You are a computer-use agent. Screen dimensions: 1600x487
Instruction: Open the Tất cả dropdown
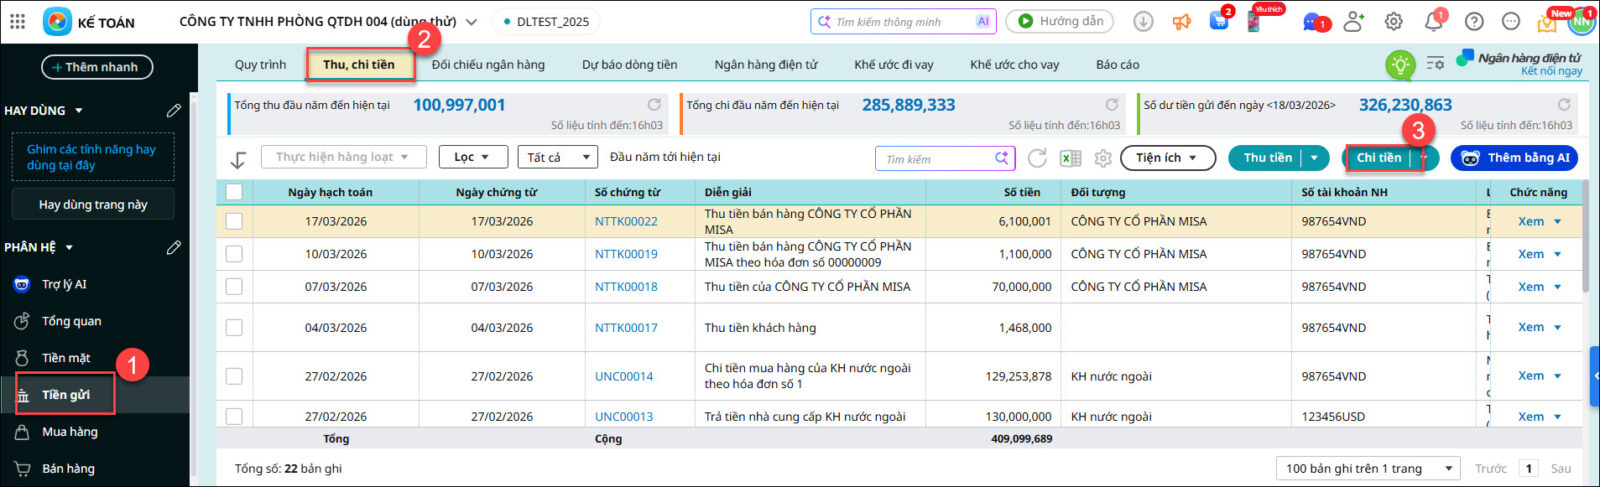557,157
